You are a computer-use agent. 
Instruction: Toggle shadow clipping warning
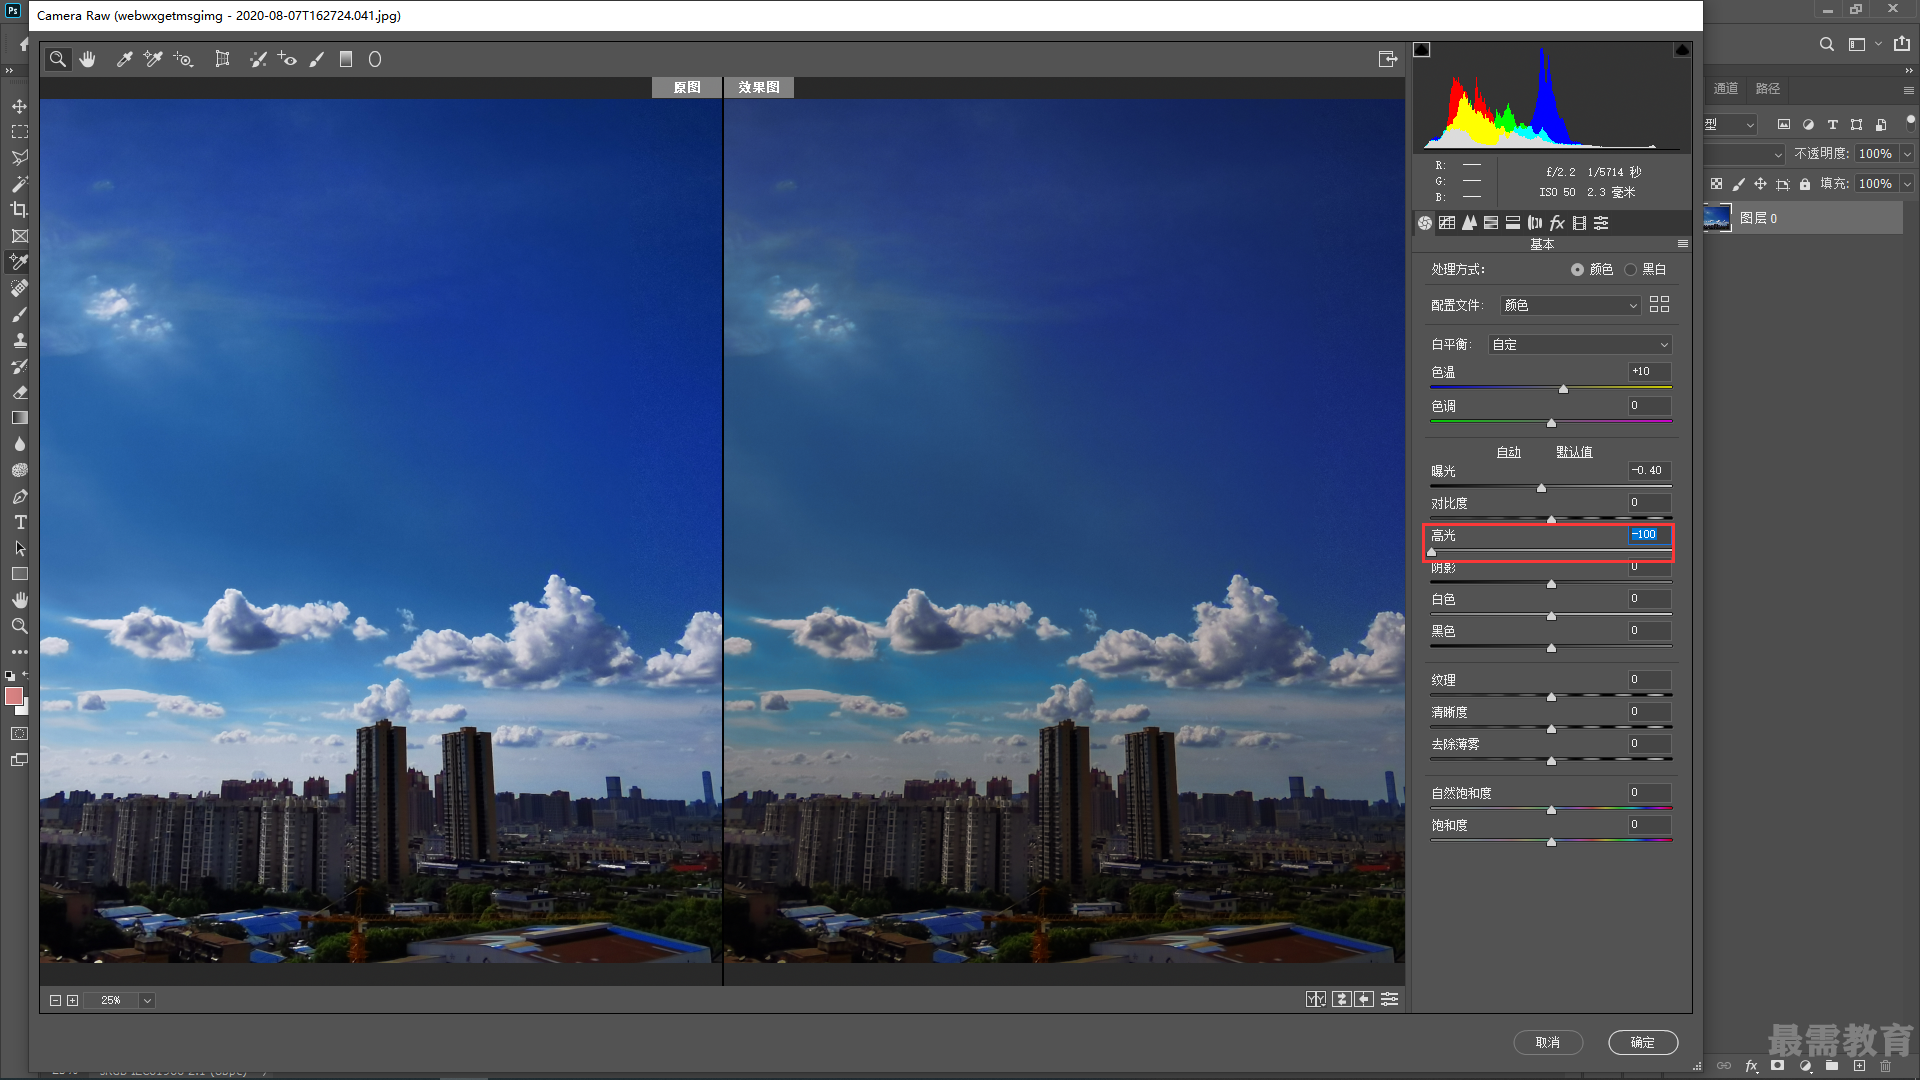[1422, 50]
